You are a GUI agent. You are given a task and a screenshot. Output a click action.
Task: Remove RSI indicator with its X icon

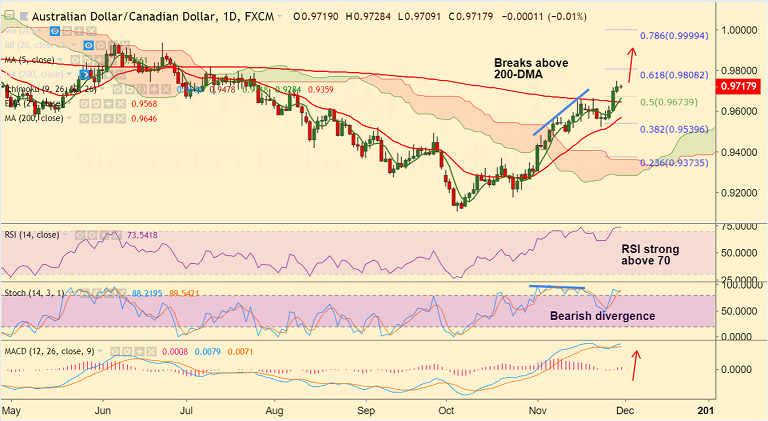[x=116, y=235]
